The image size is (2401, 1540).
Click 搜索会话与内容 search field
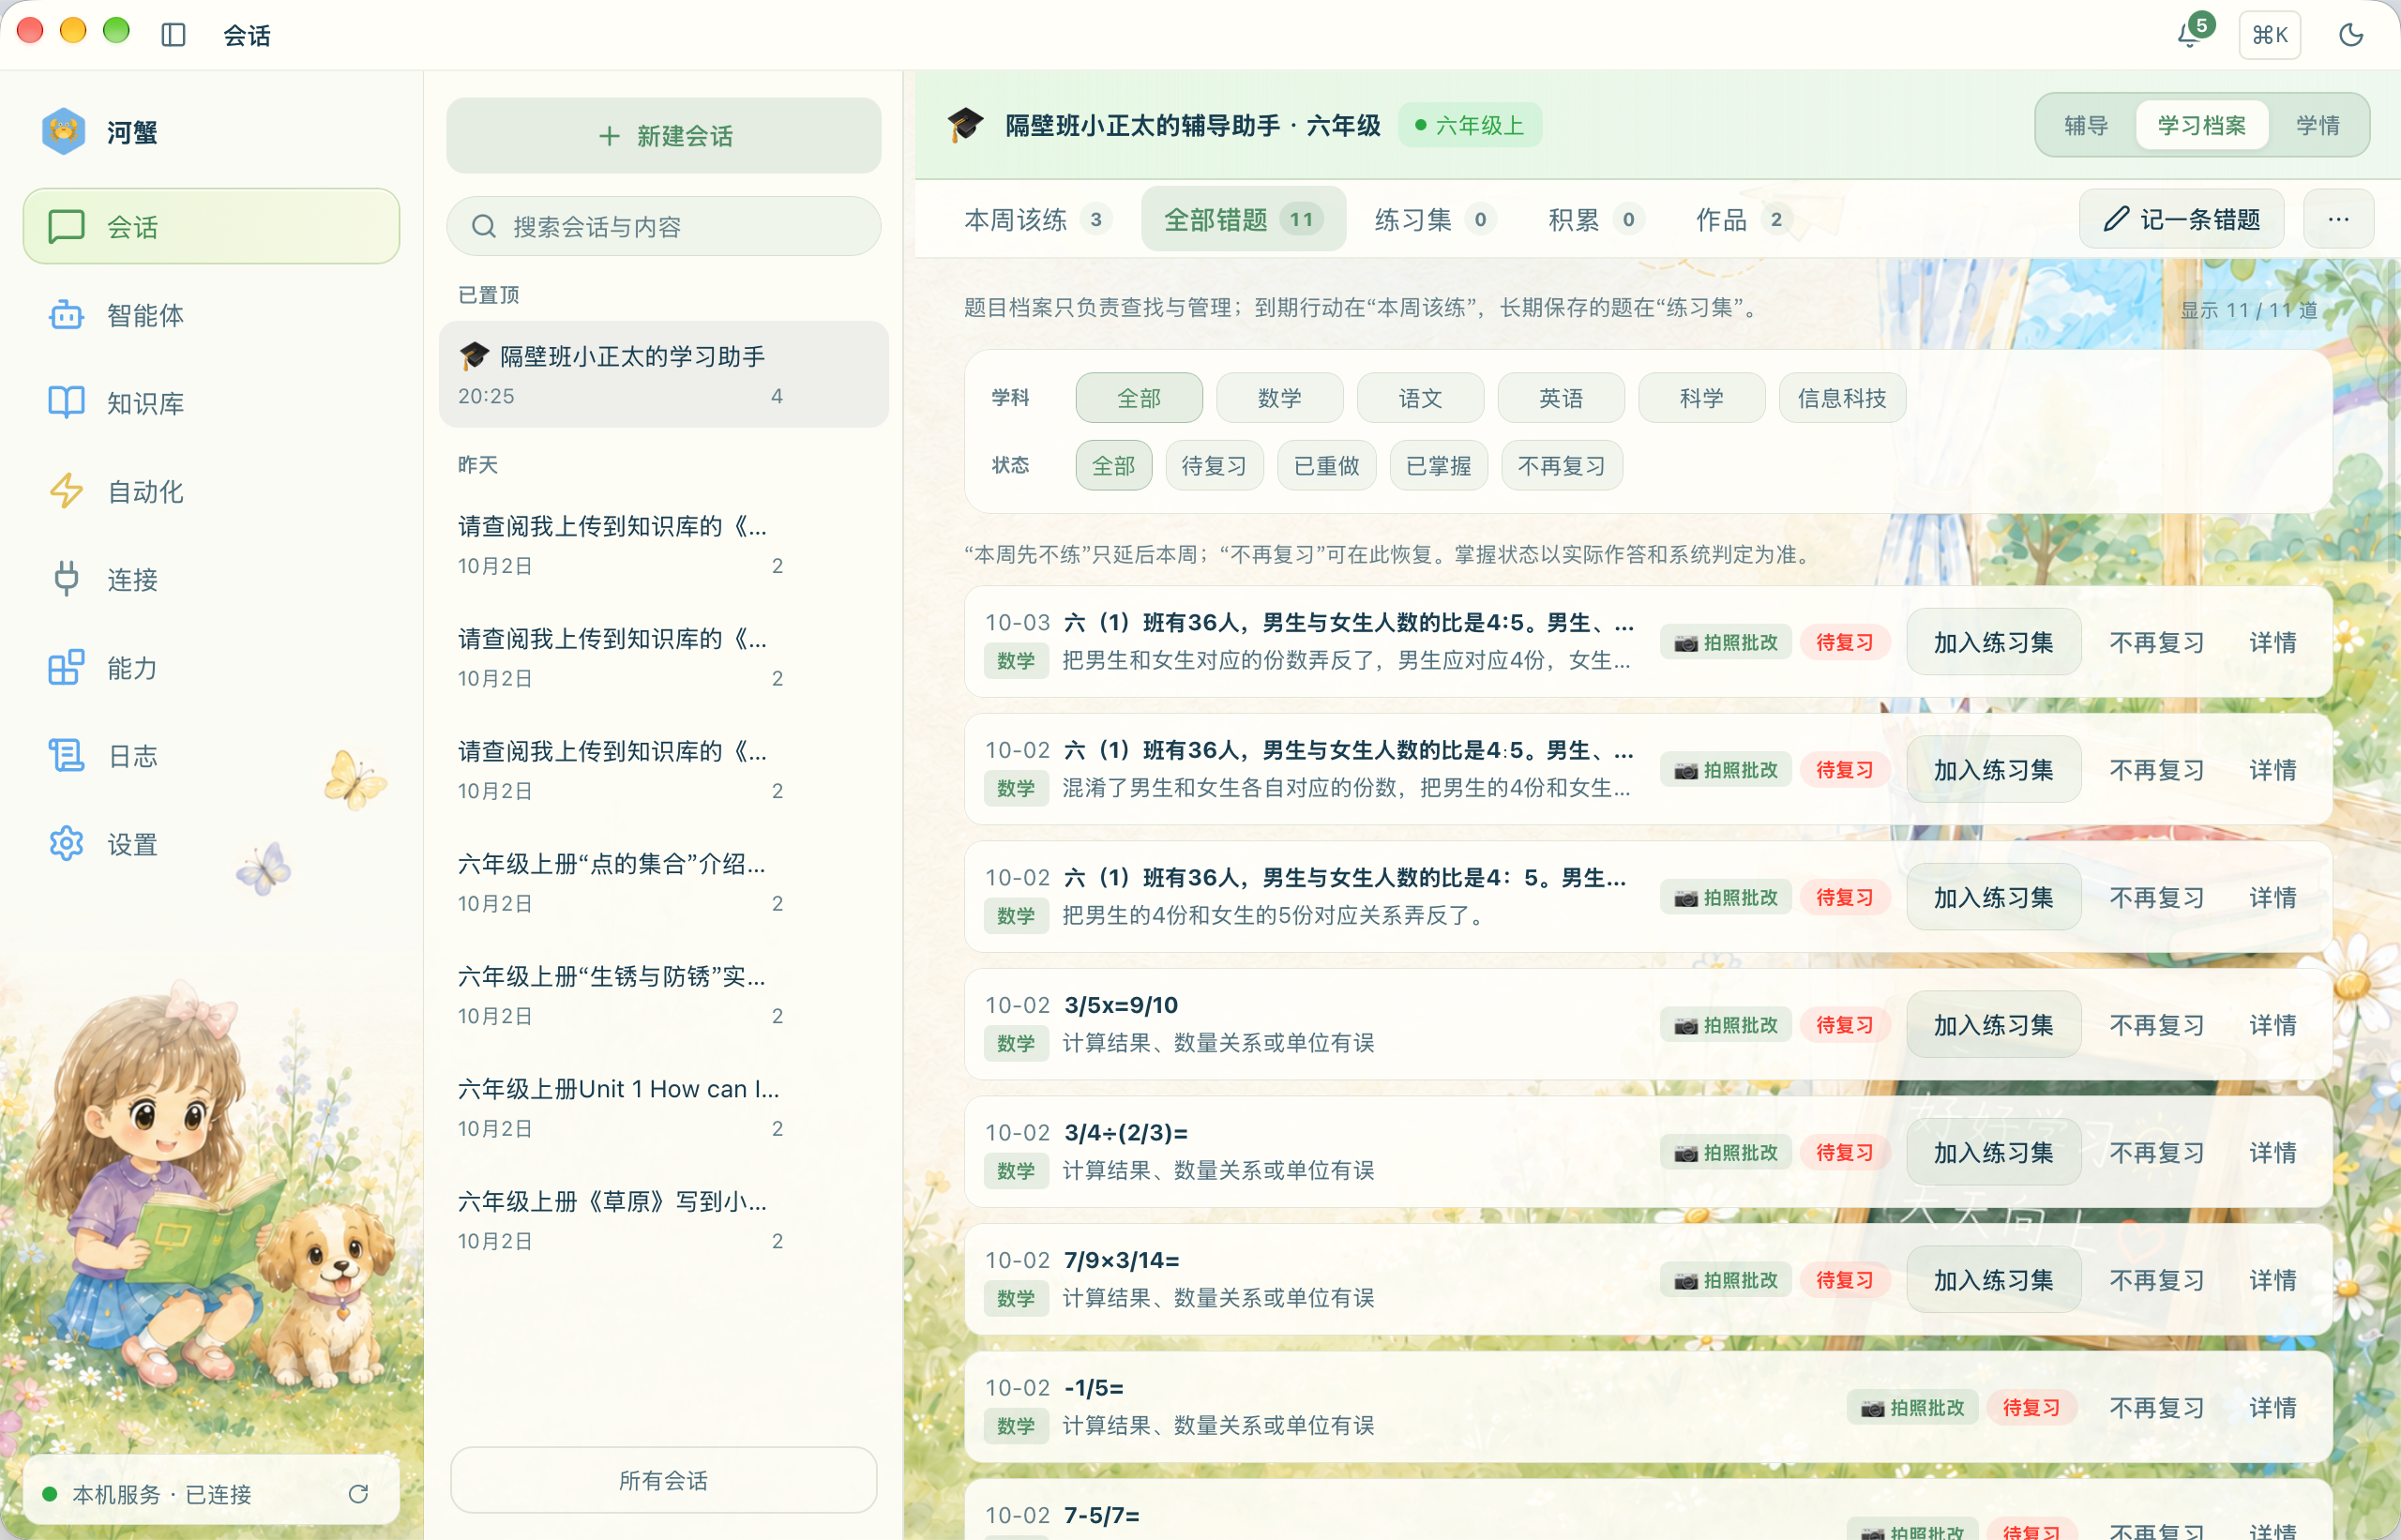[x=664, y=226]
